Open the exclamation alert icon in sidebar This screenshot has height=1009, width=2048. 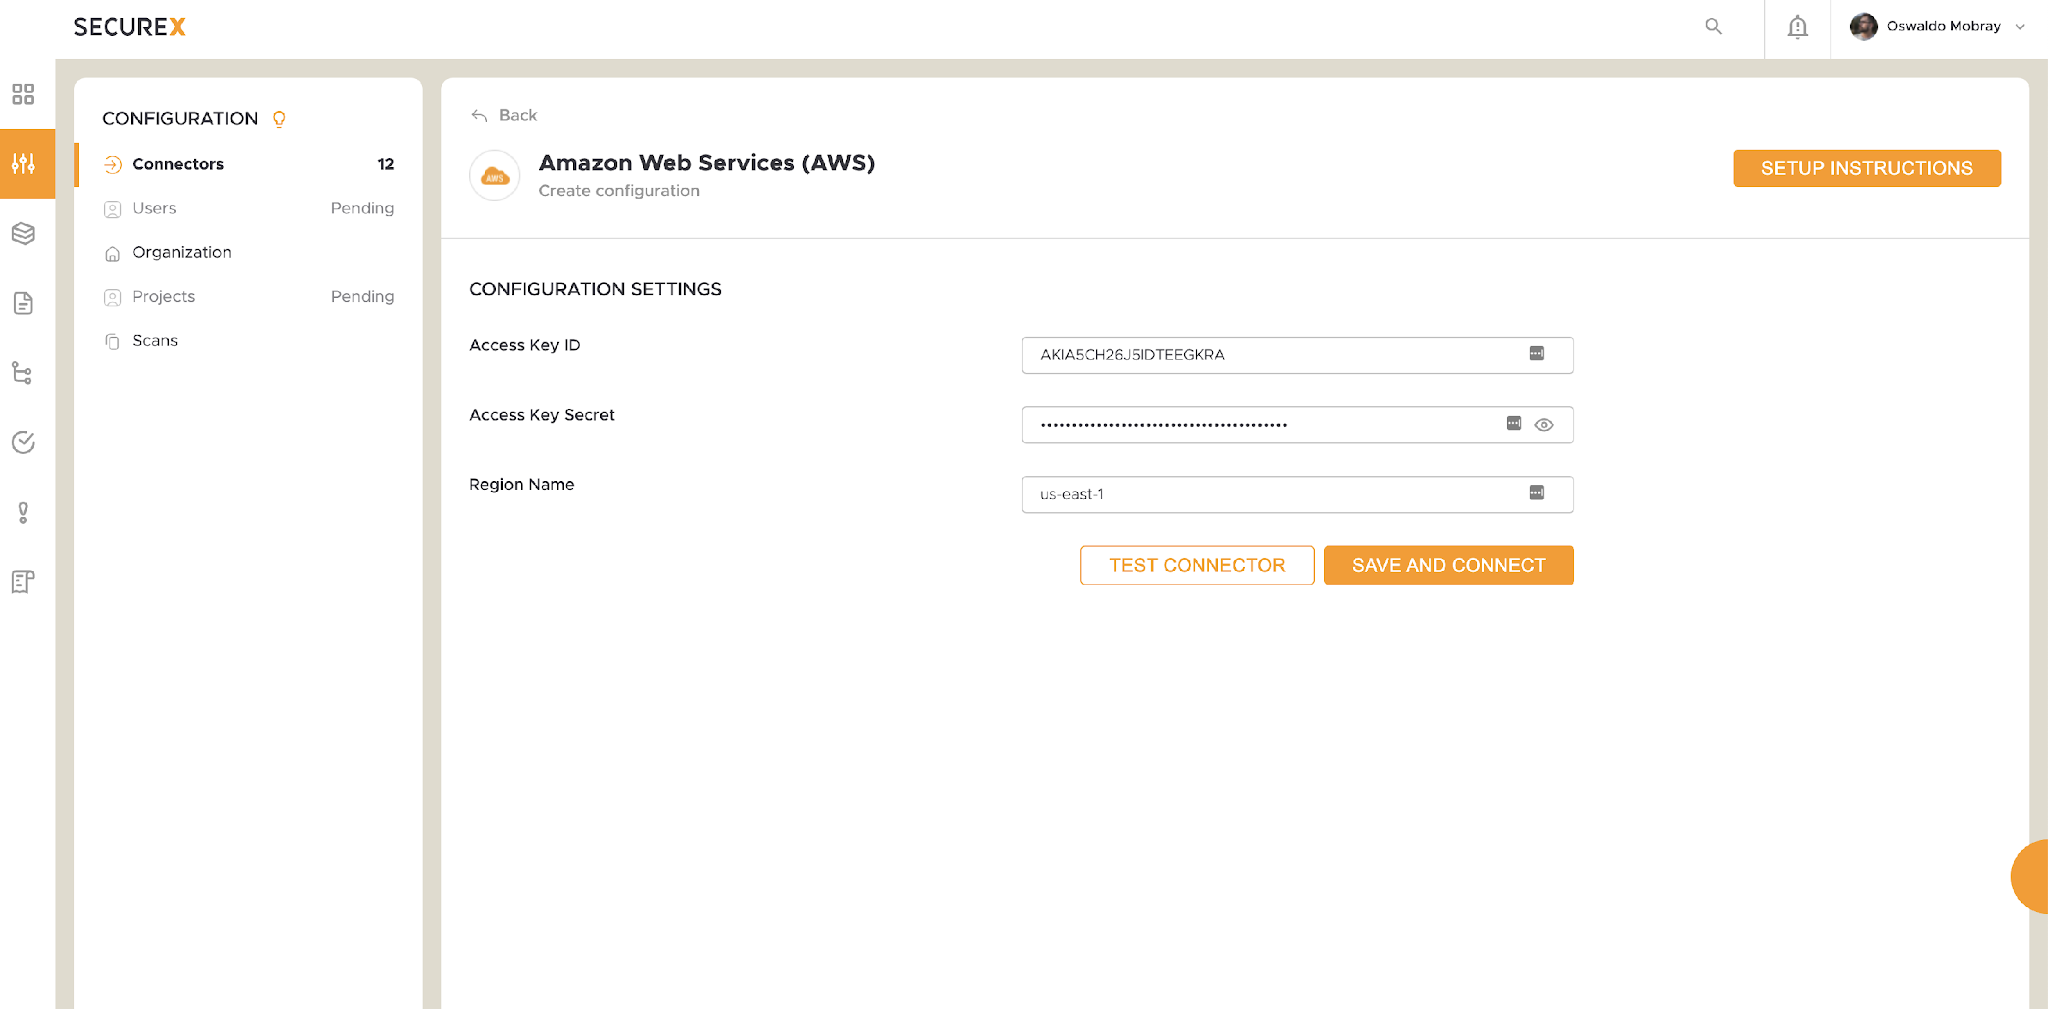click(23, 512)
